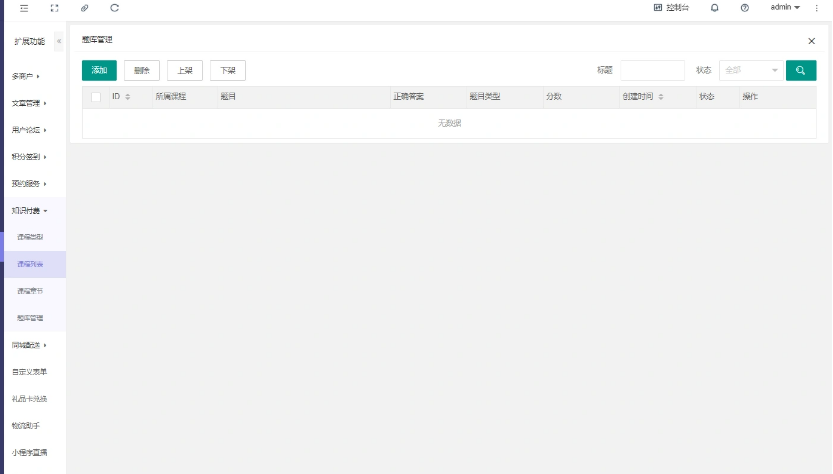Open the admin user dropdown
The width and height of the screenshot is (833, 474).
[785, 7]
